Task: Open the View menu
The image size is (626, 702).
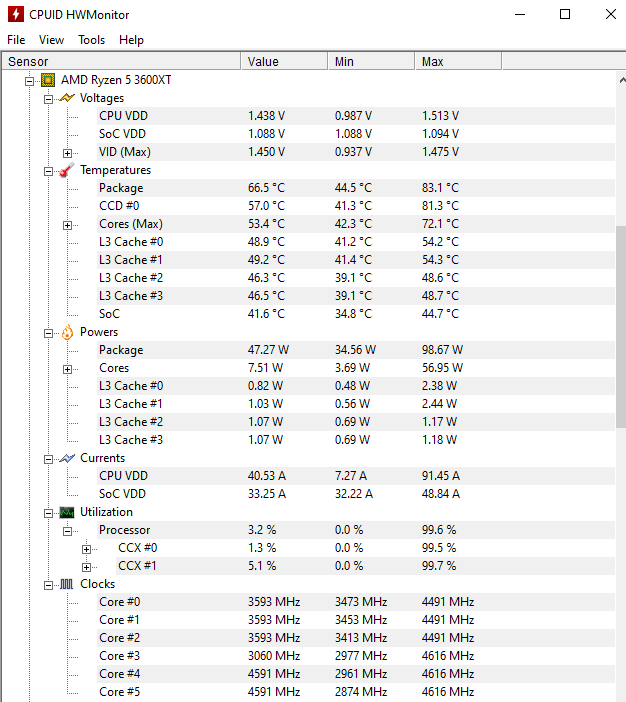Action: point(51,40)
